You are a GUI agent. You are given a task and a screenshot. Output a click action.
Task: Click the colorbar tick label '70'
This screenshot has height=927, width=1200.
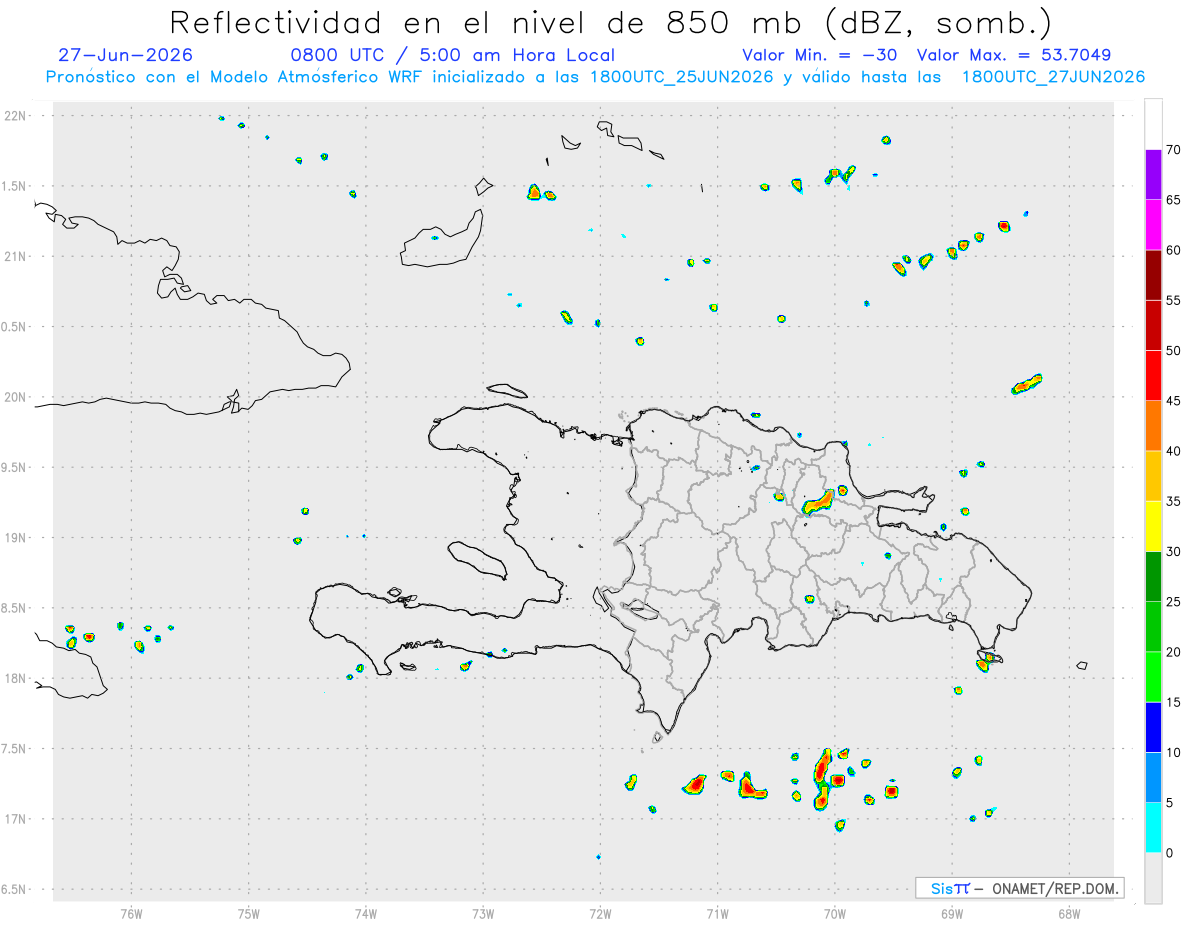pyautogui.click(x=1173, y=150)
